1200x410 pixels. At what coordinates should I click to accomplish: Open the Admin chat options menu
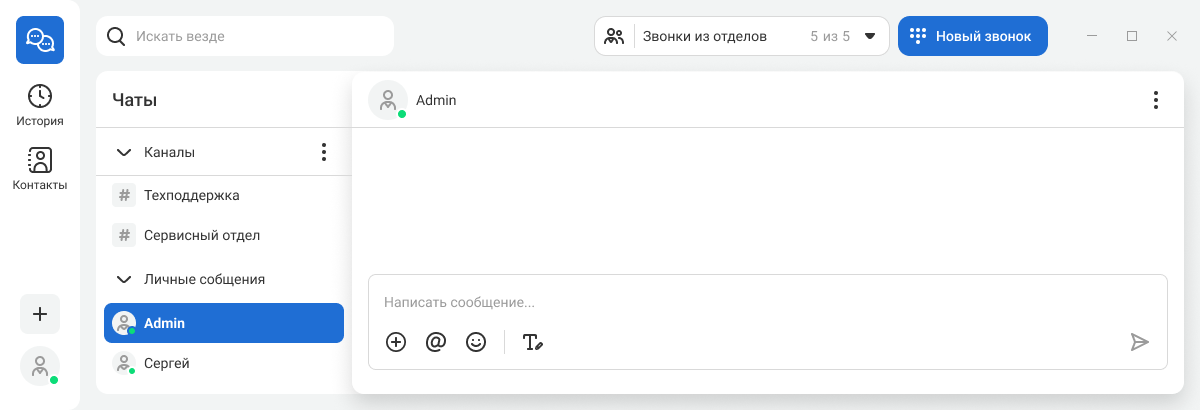[1155, 100]
